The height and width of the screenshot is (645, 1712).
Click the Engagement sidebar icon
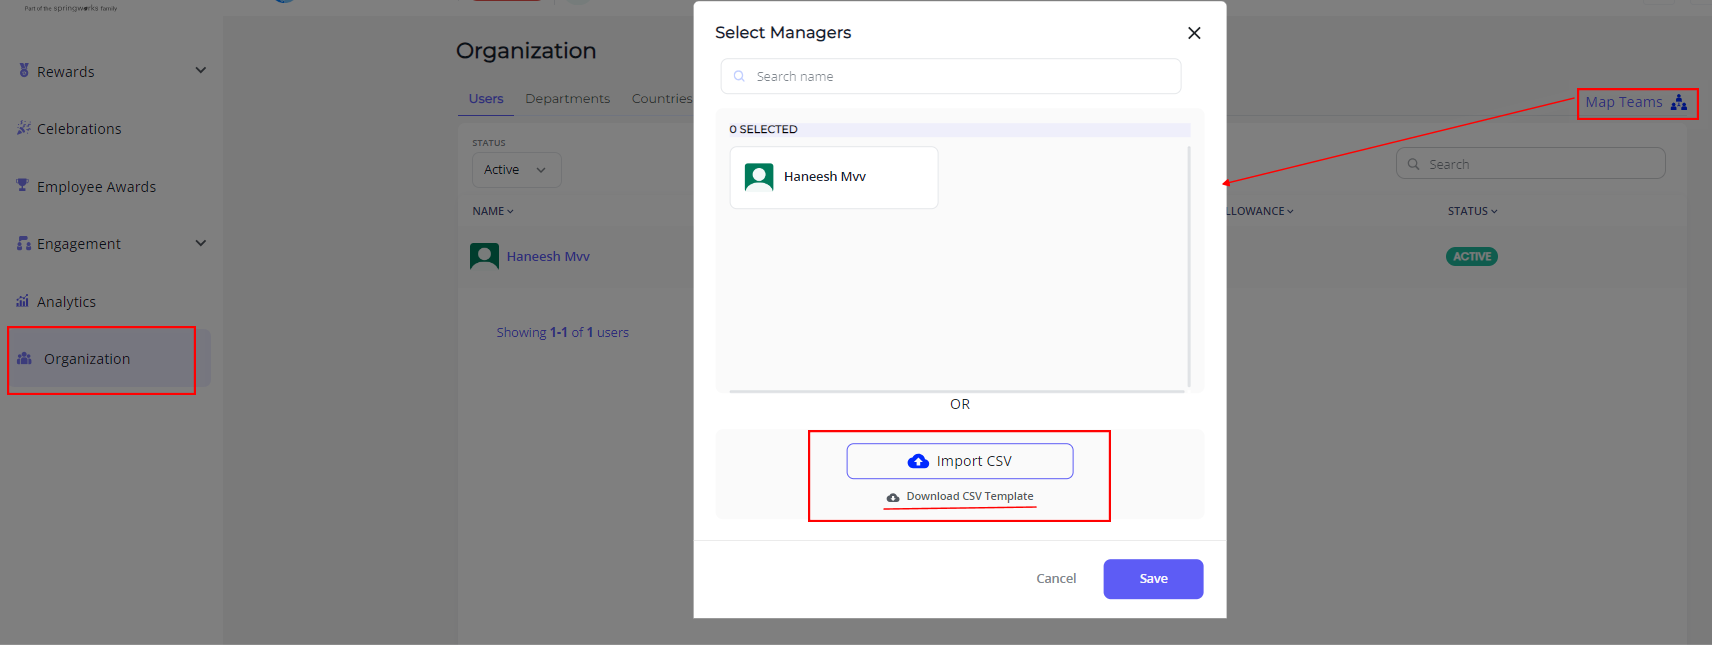pos(24,243)
